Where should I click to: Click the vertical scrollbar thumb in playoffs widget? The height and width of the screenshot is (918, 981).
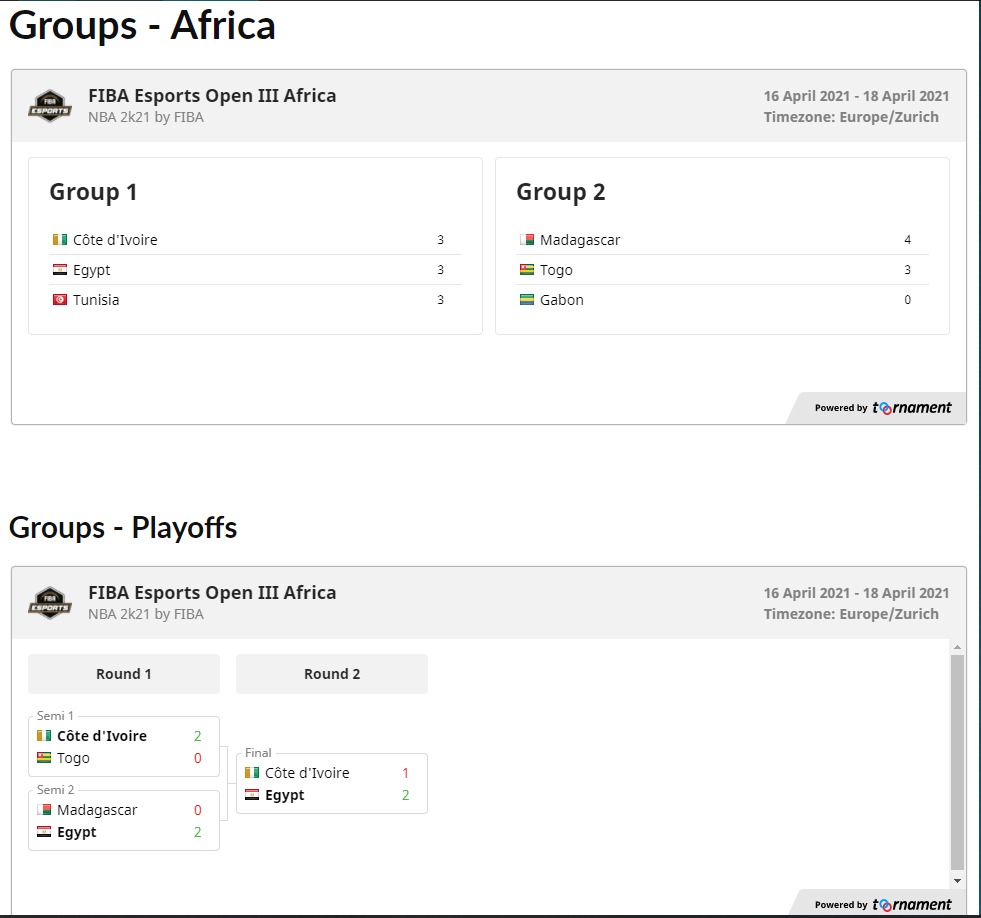pyautogui.click(x=957, y=762)
